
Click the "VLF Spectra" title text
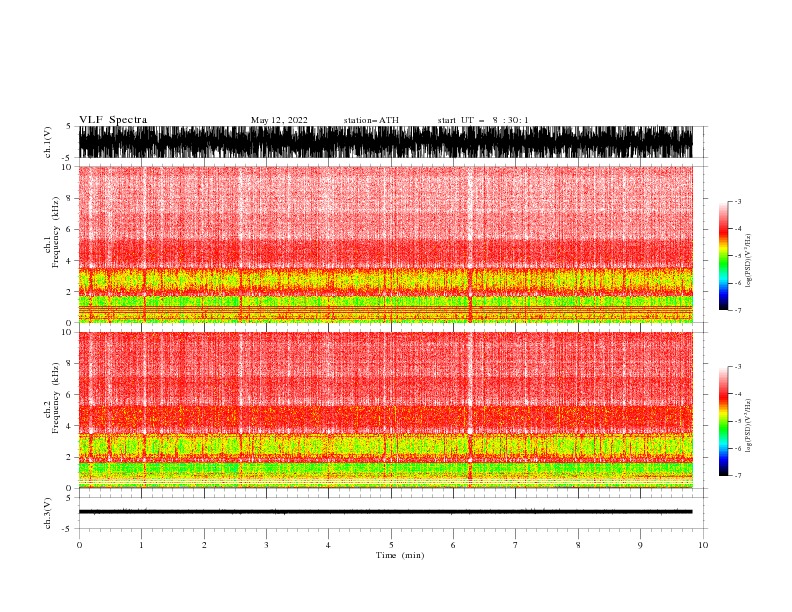pyautogui.click(x=113, y=120)
